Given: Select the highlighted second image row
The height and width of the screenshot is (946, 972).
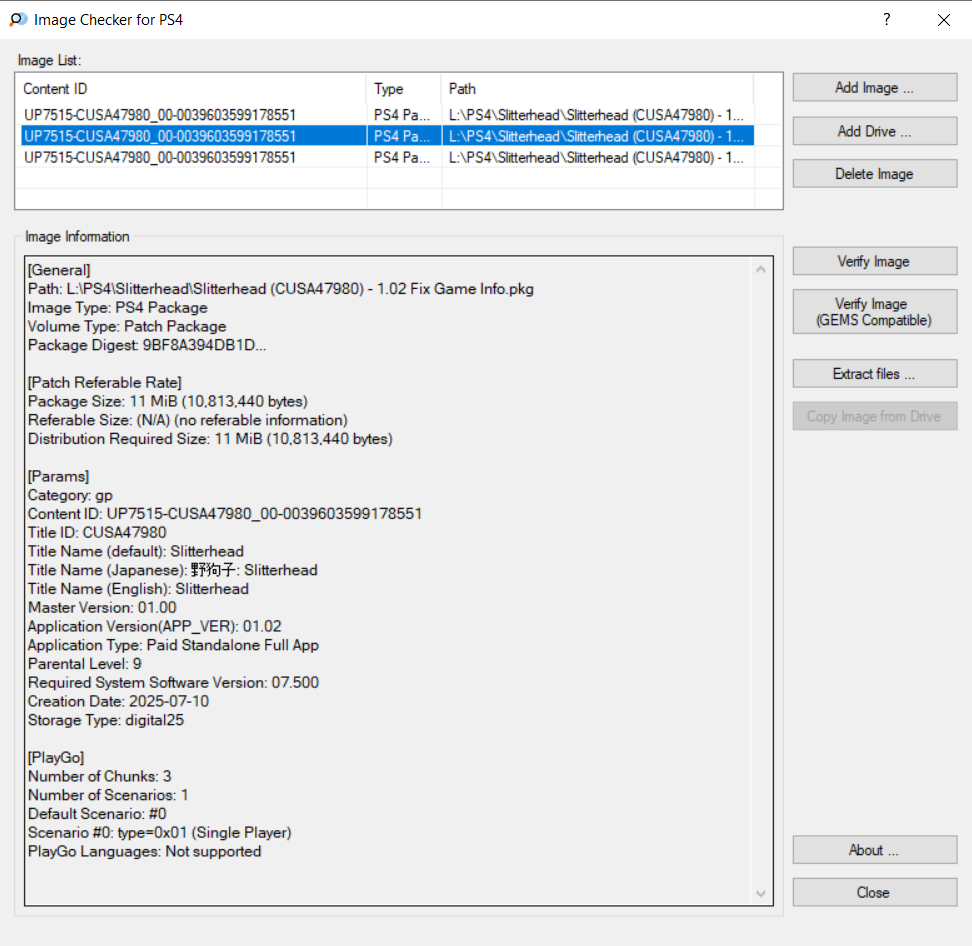Looking at the screenshot, I should coord(387,136).
